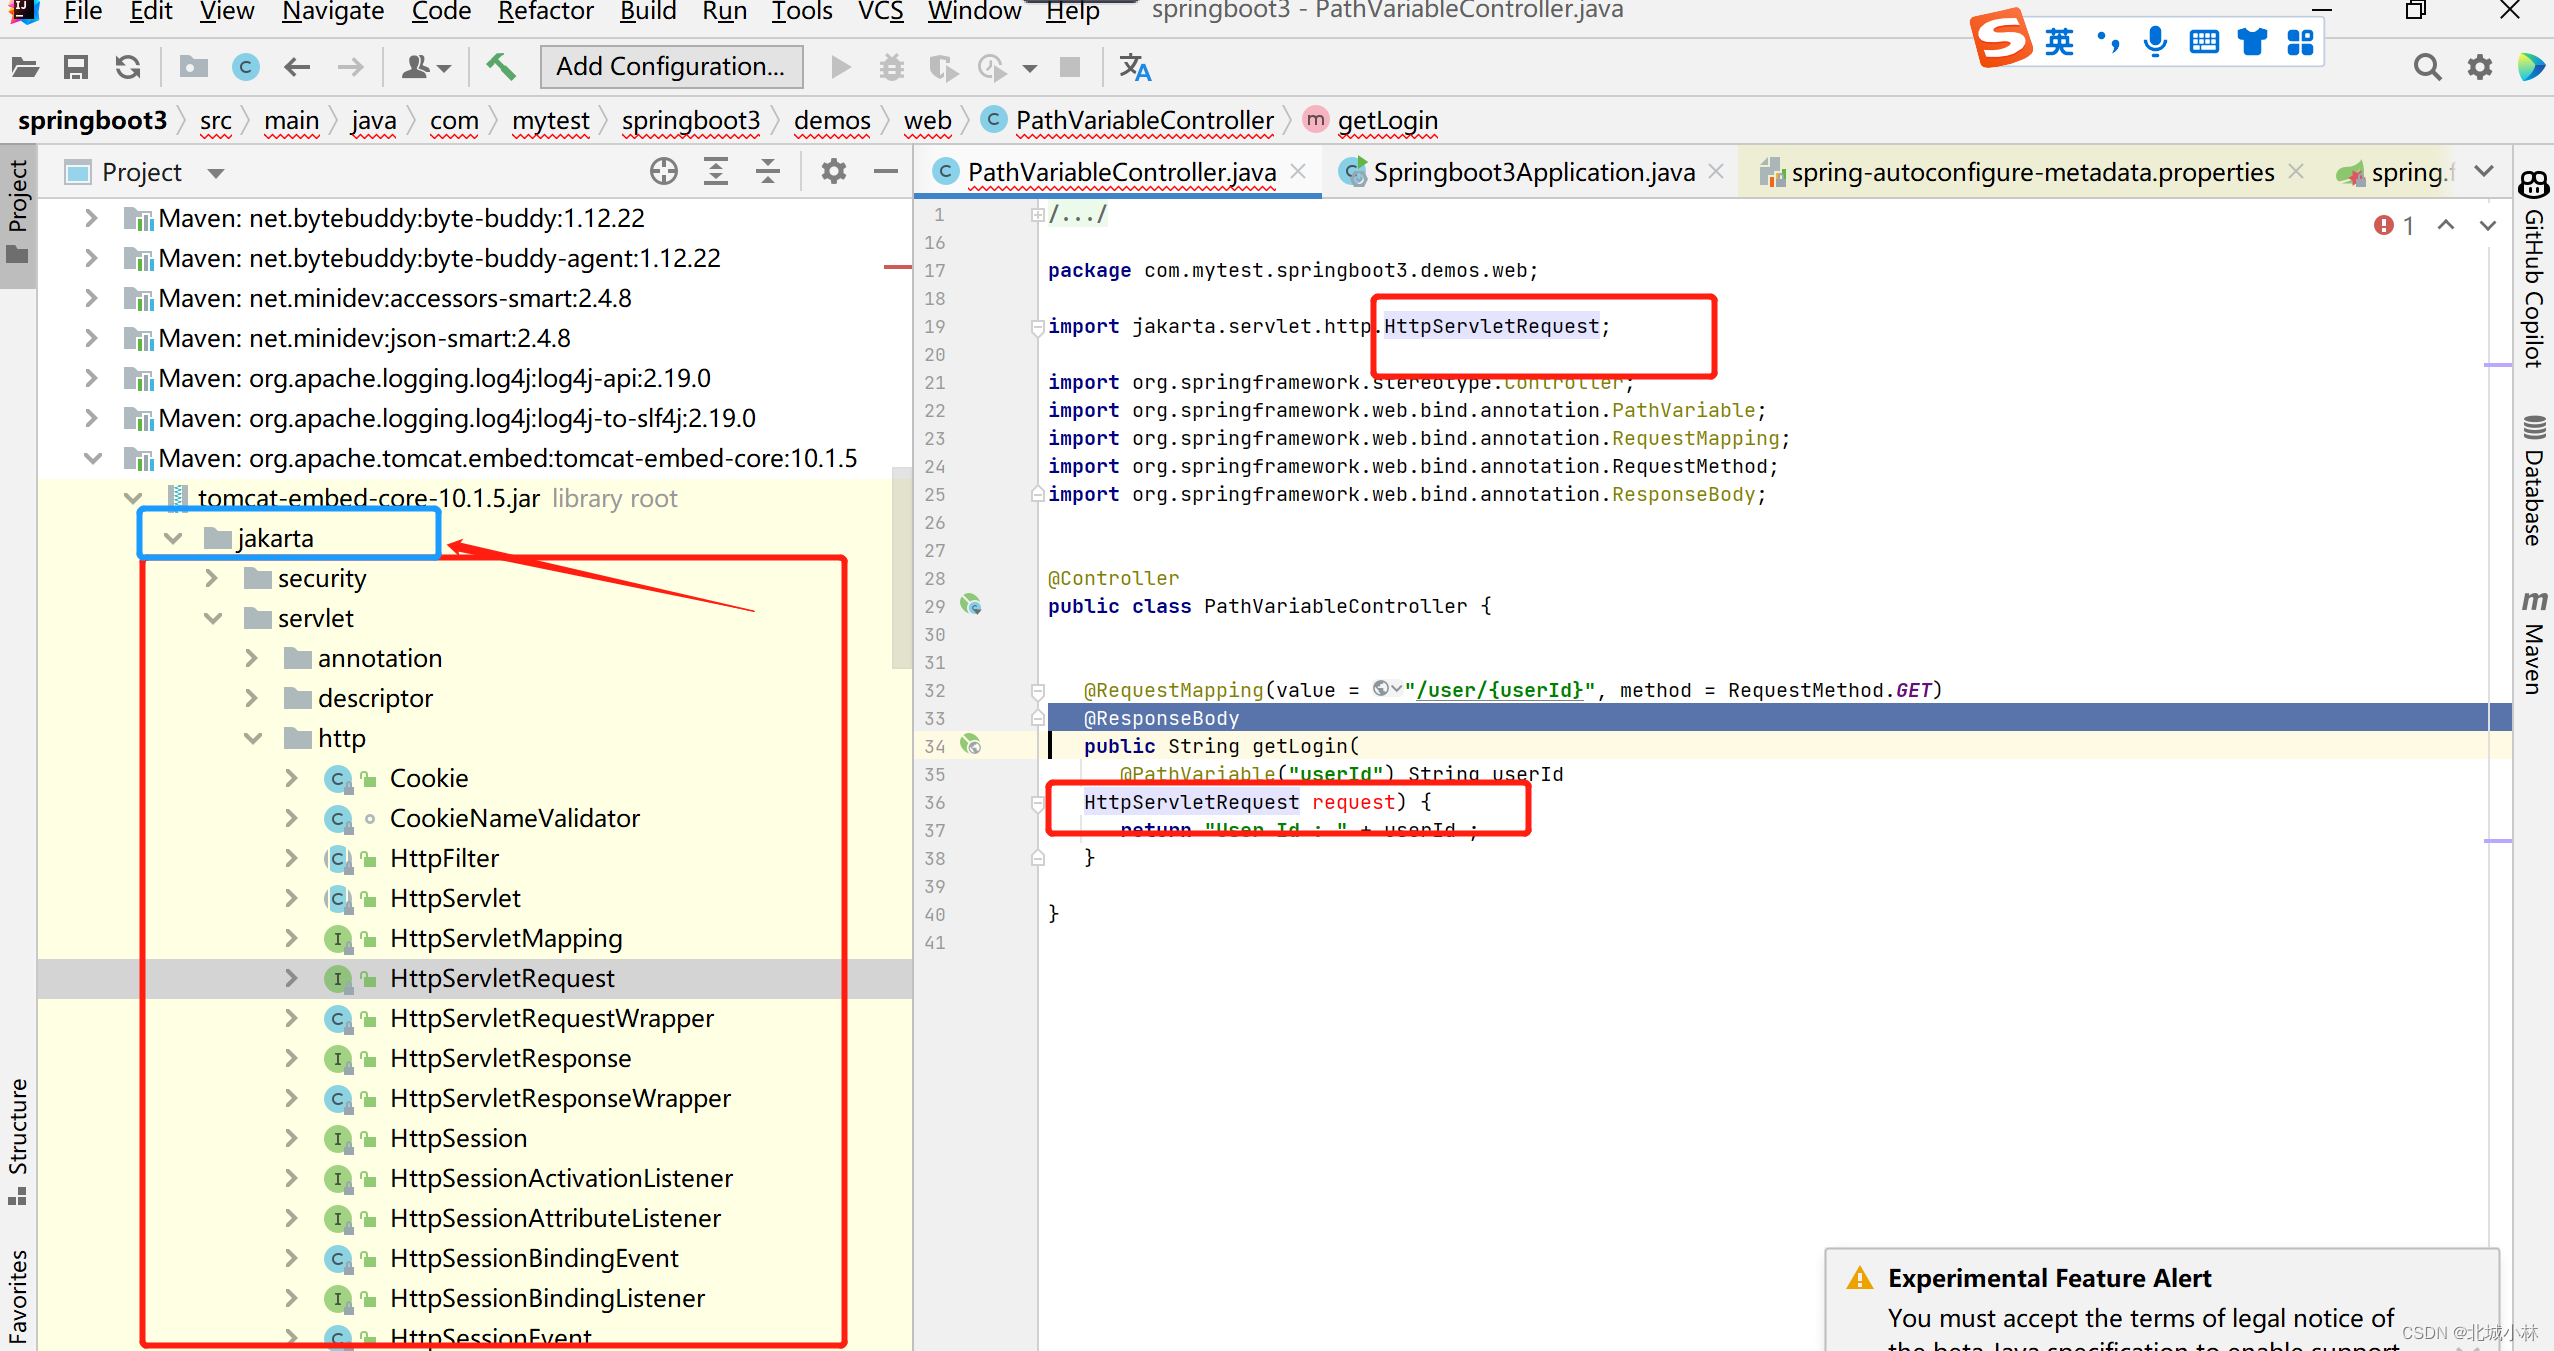Open the user profile dropdown in toolbar
Image resolution: width=2554 pixels, height=1351 pixels.
[426, 67]
